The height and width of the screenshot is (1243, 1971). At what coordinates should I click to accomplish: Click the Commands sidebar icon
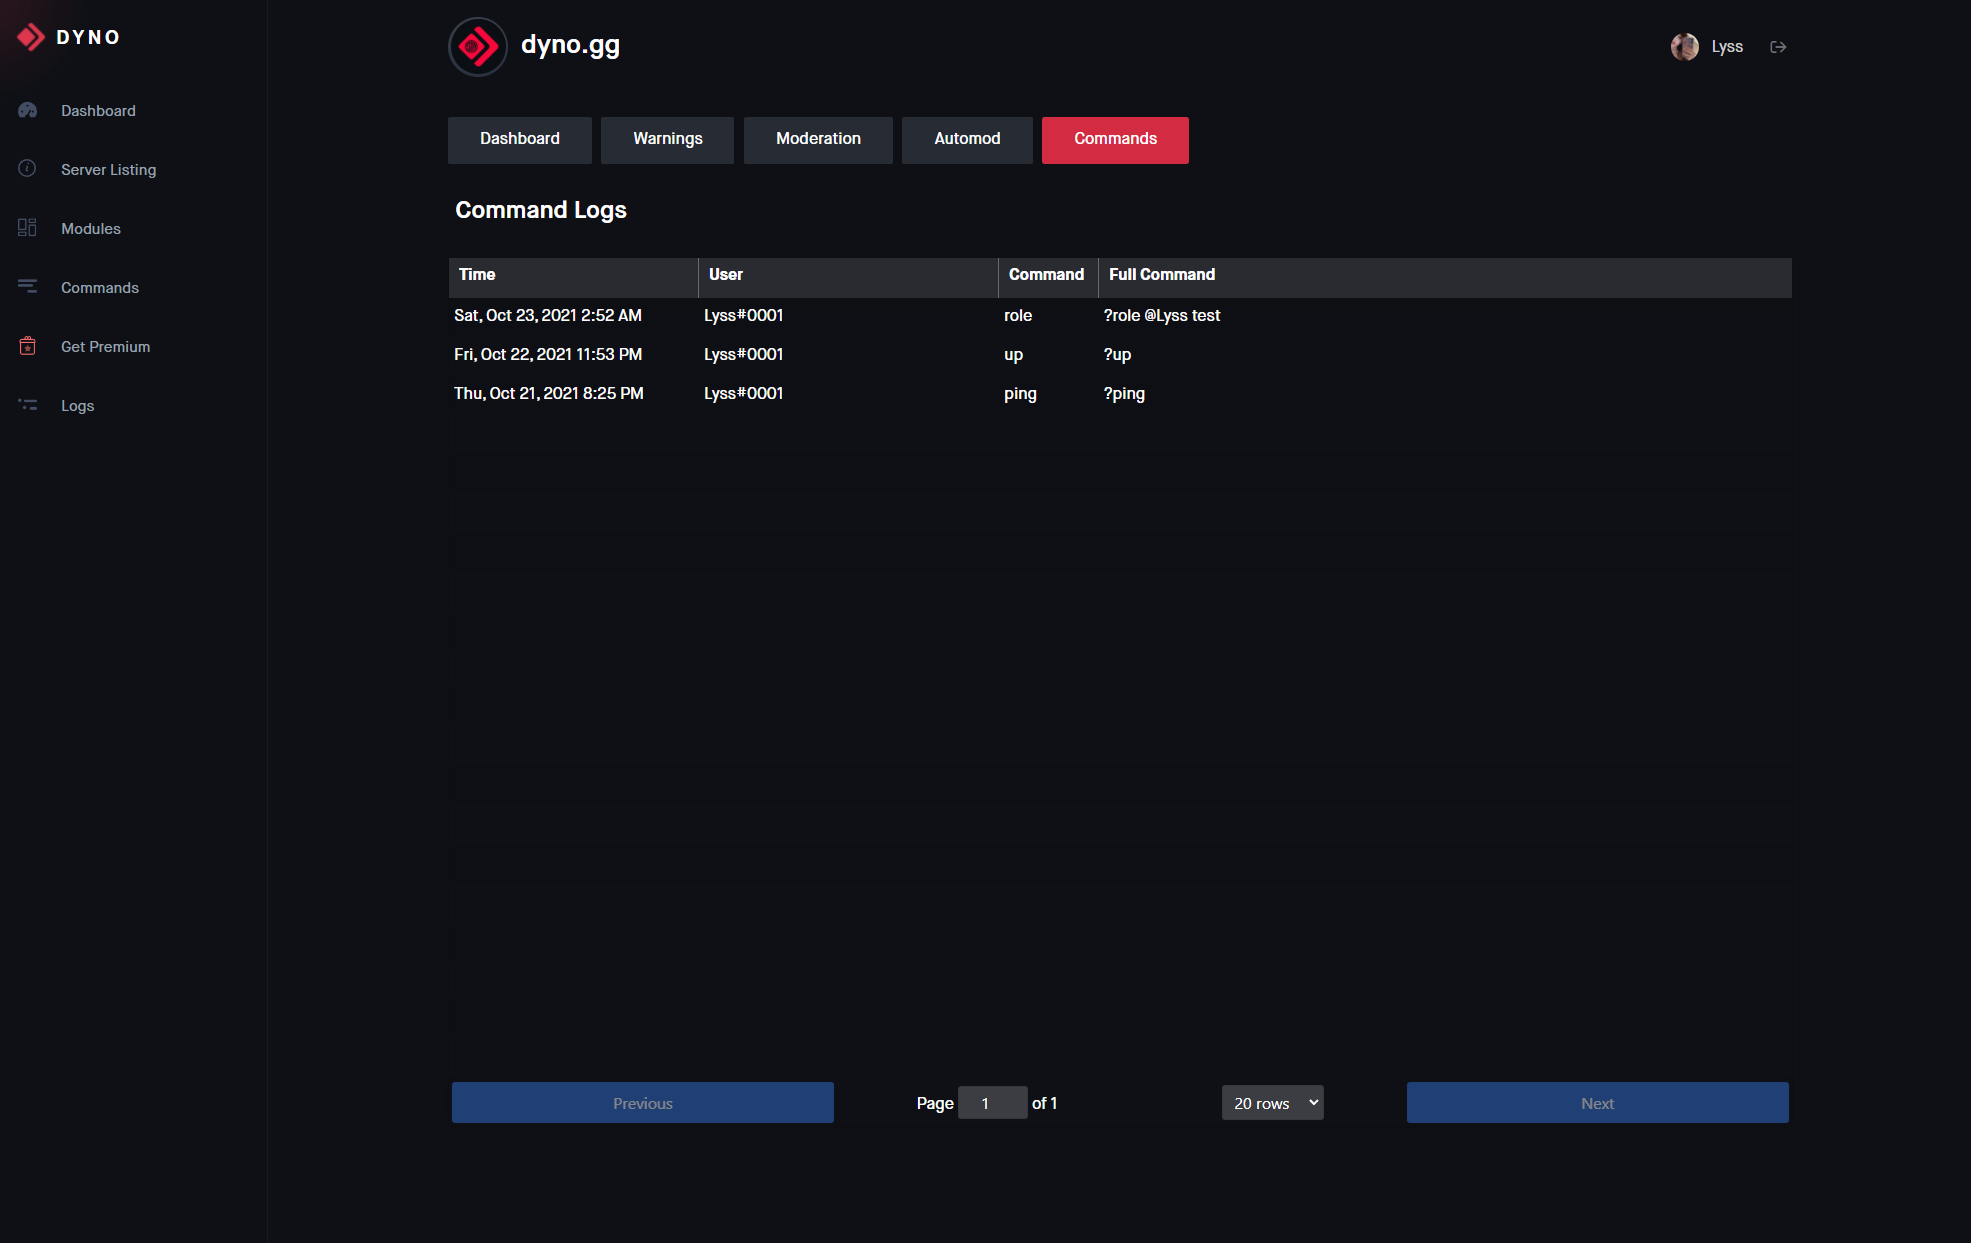[x=27, y=286]
